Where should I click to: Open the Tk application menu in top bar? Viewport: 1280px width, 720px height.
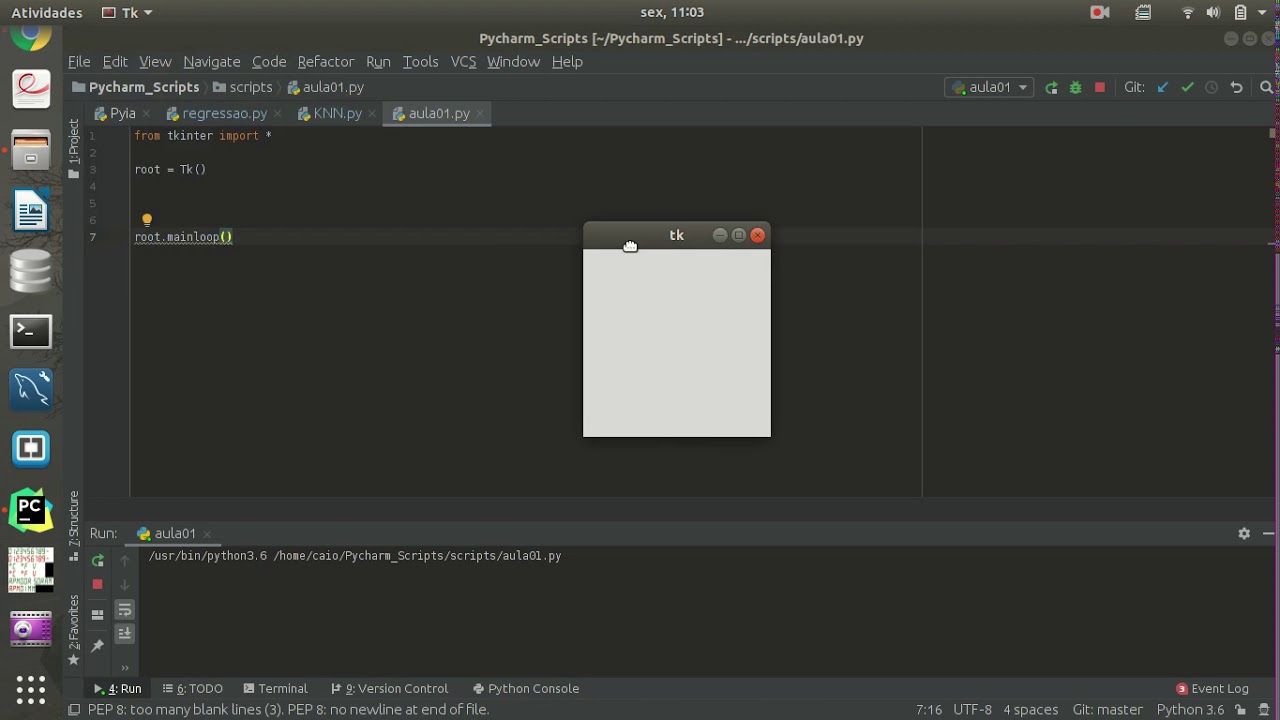click(x=128, y=13)
